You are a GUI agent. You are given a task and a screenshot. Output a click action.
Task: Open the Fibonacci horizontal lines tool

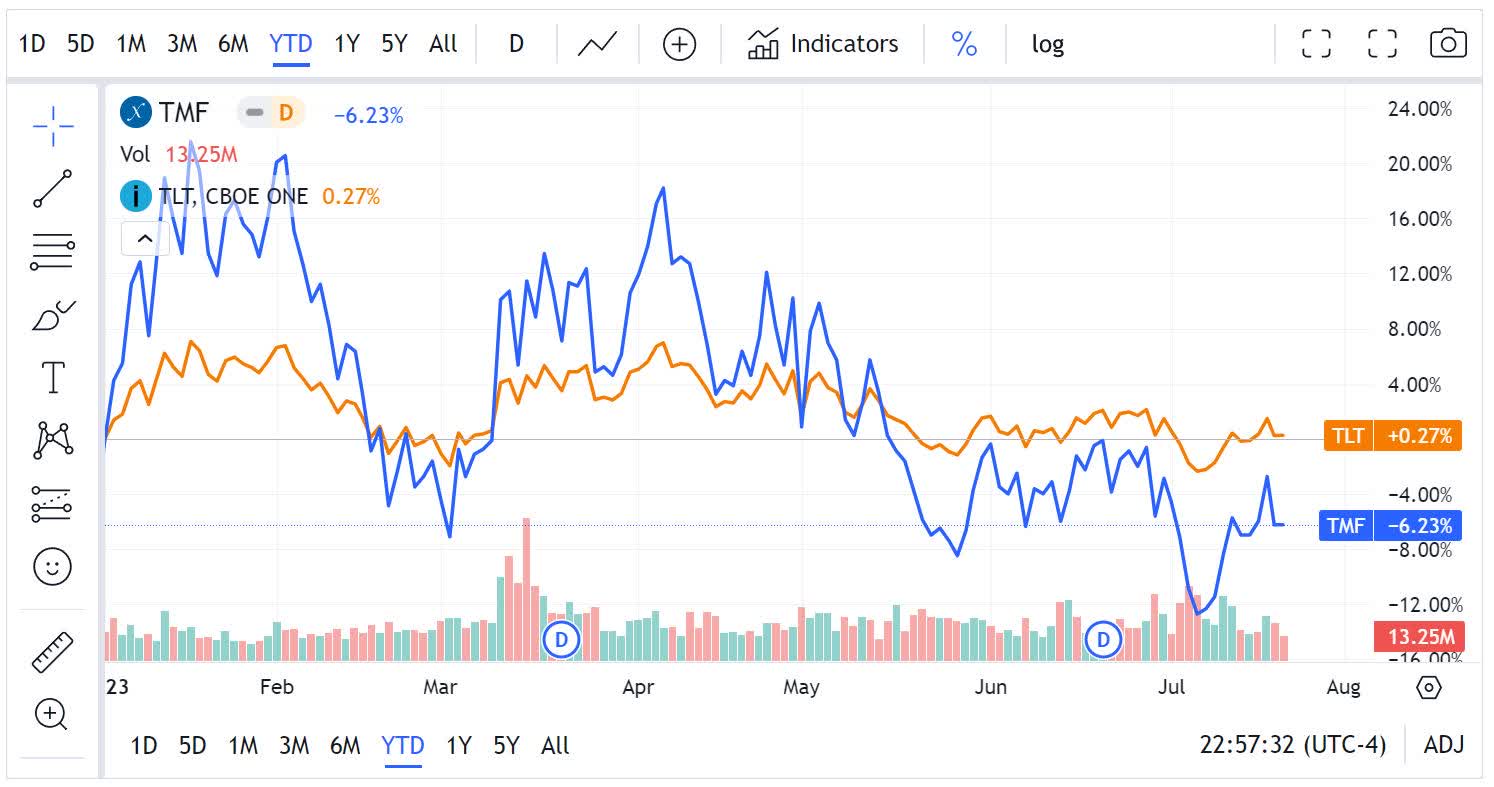pos(52,252)
